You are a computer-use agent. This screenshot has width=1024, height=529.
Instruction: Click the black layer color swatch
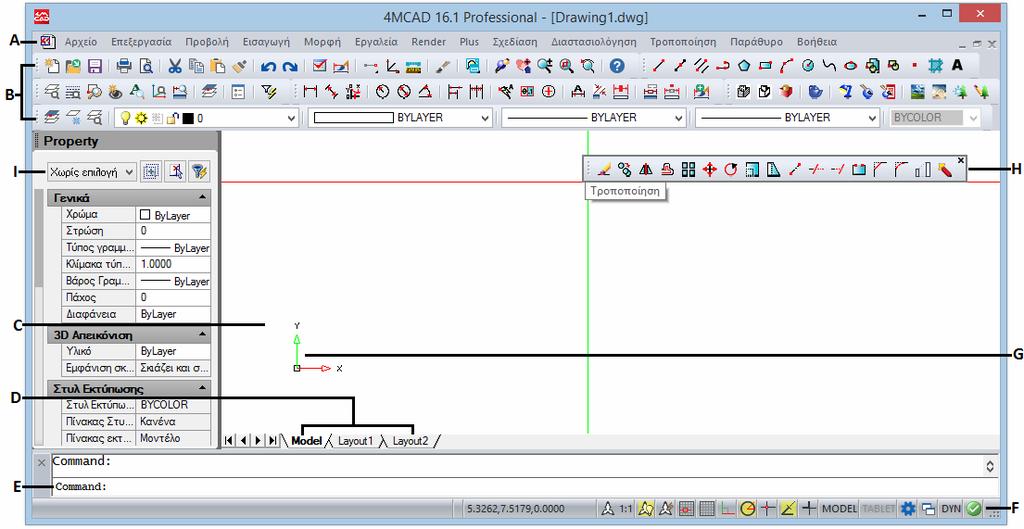pos(188,119)
